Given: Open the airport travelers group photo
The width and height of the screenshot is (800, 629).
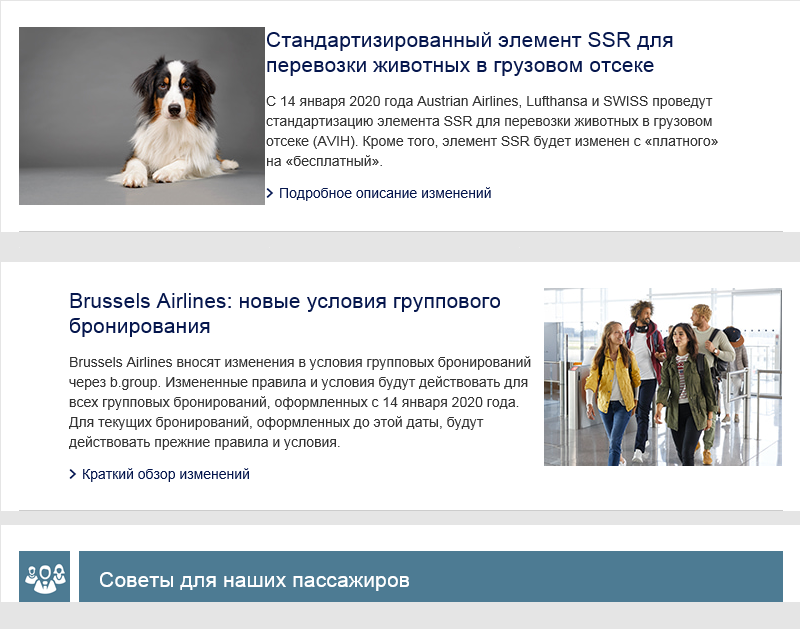Looking at the screenshot, I should (663, 377).
